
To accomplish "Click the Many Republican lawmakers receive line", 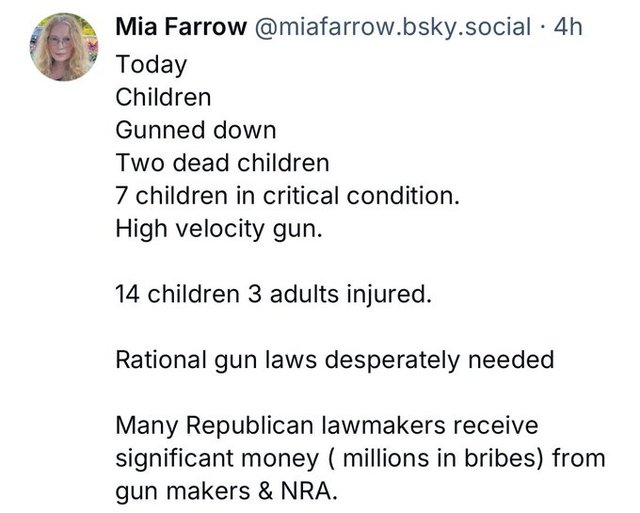I will 327,426.
